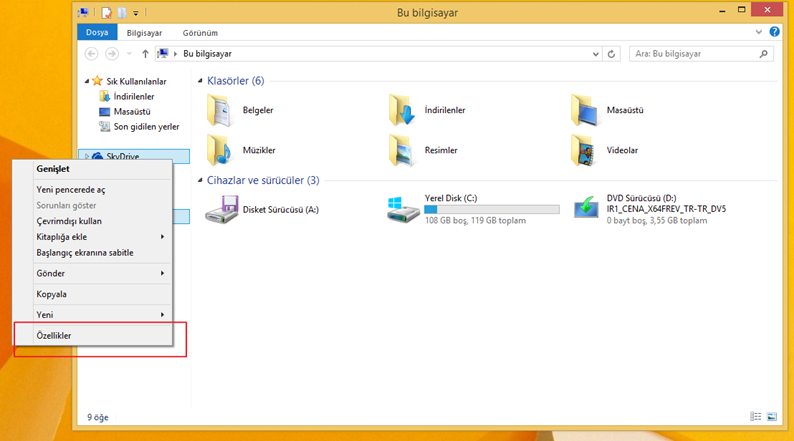Click the Forward navigation arrow
The height and width of the screenshot is (441, 794).
(111, 53)
